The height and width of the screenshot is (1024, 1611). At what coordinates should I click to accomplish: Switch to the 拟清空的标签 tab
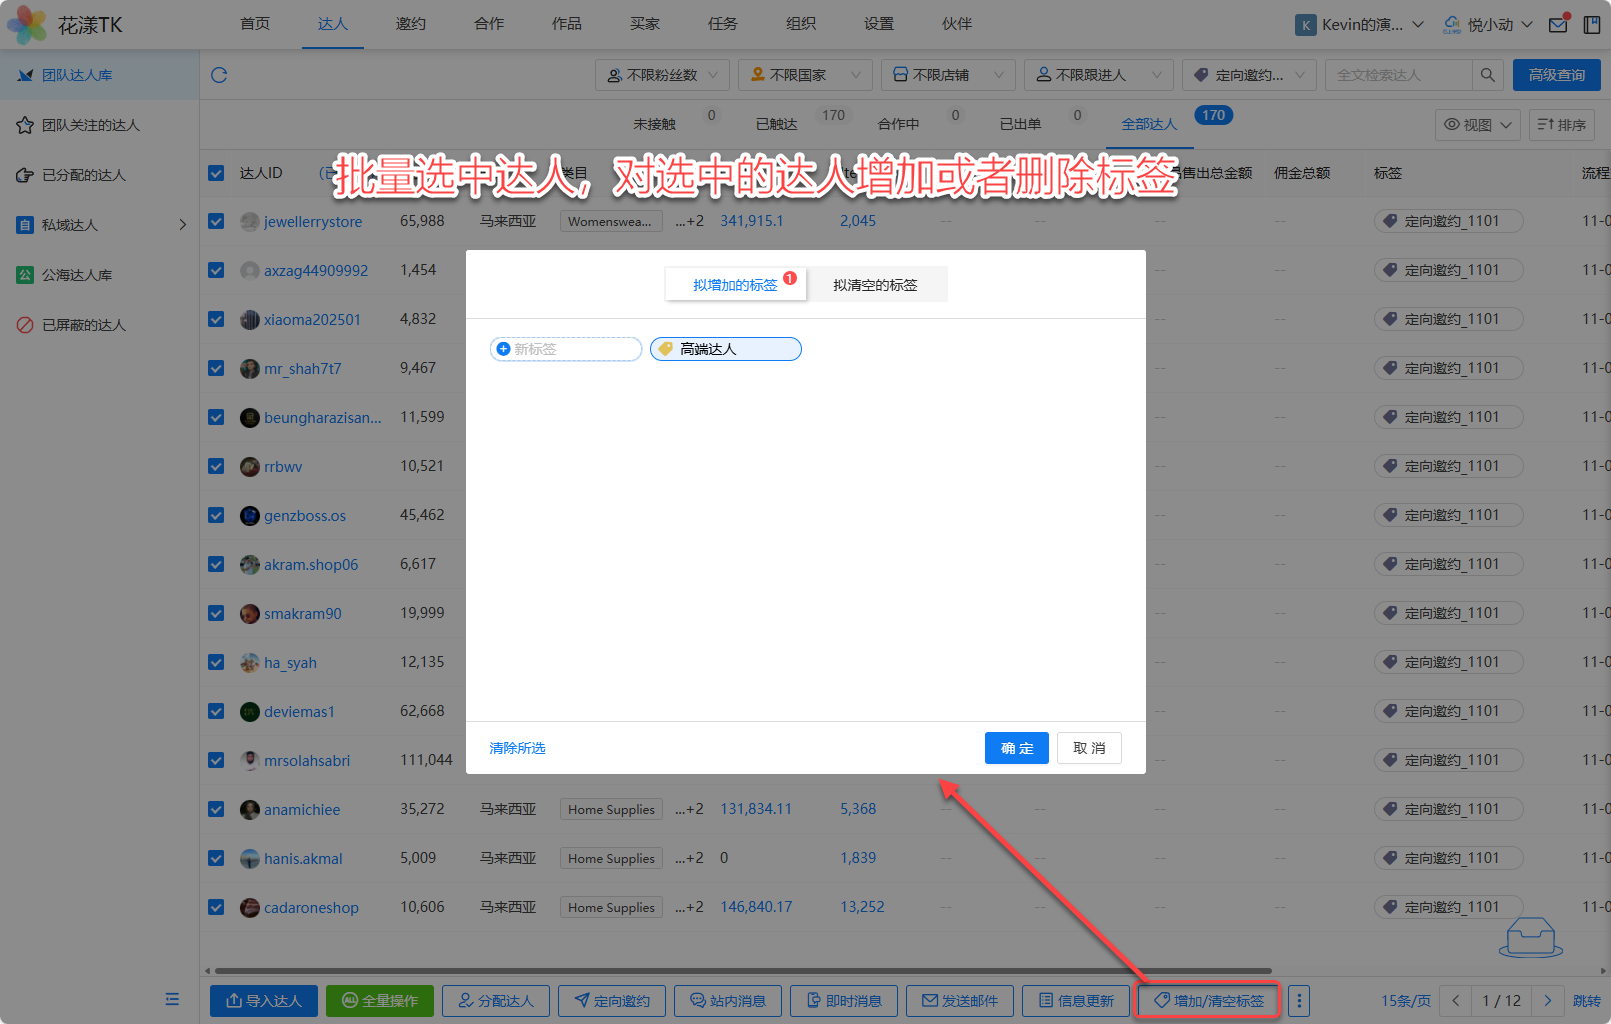click(x=875, y=285)
